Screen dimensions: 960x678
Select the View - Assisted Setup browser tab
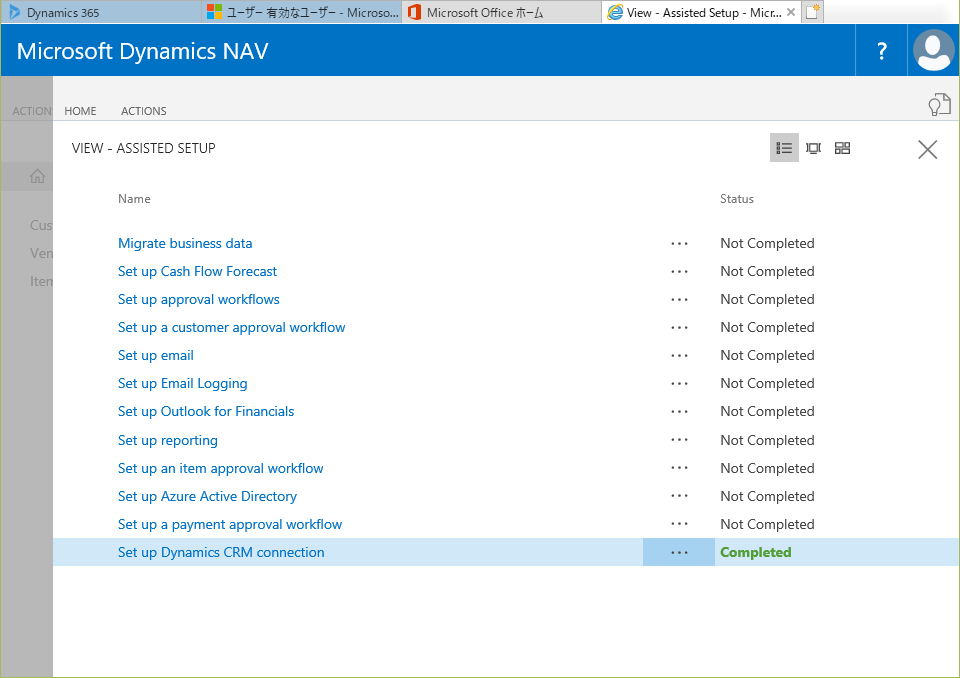click(x=702, y=12)
